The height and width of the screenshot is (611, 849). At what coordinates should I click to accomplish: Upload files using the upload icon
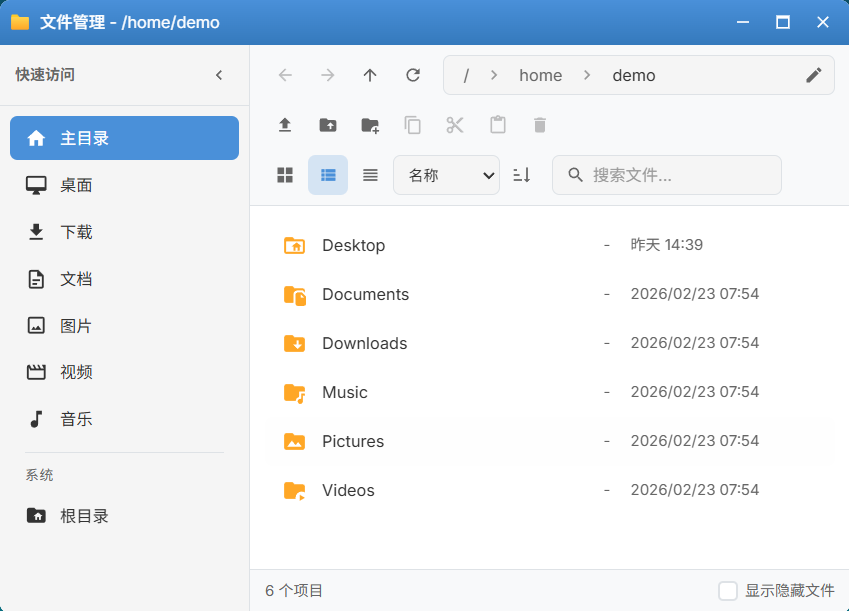(x=285, y=125)
